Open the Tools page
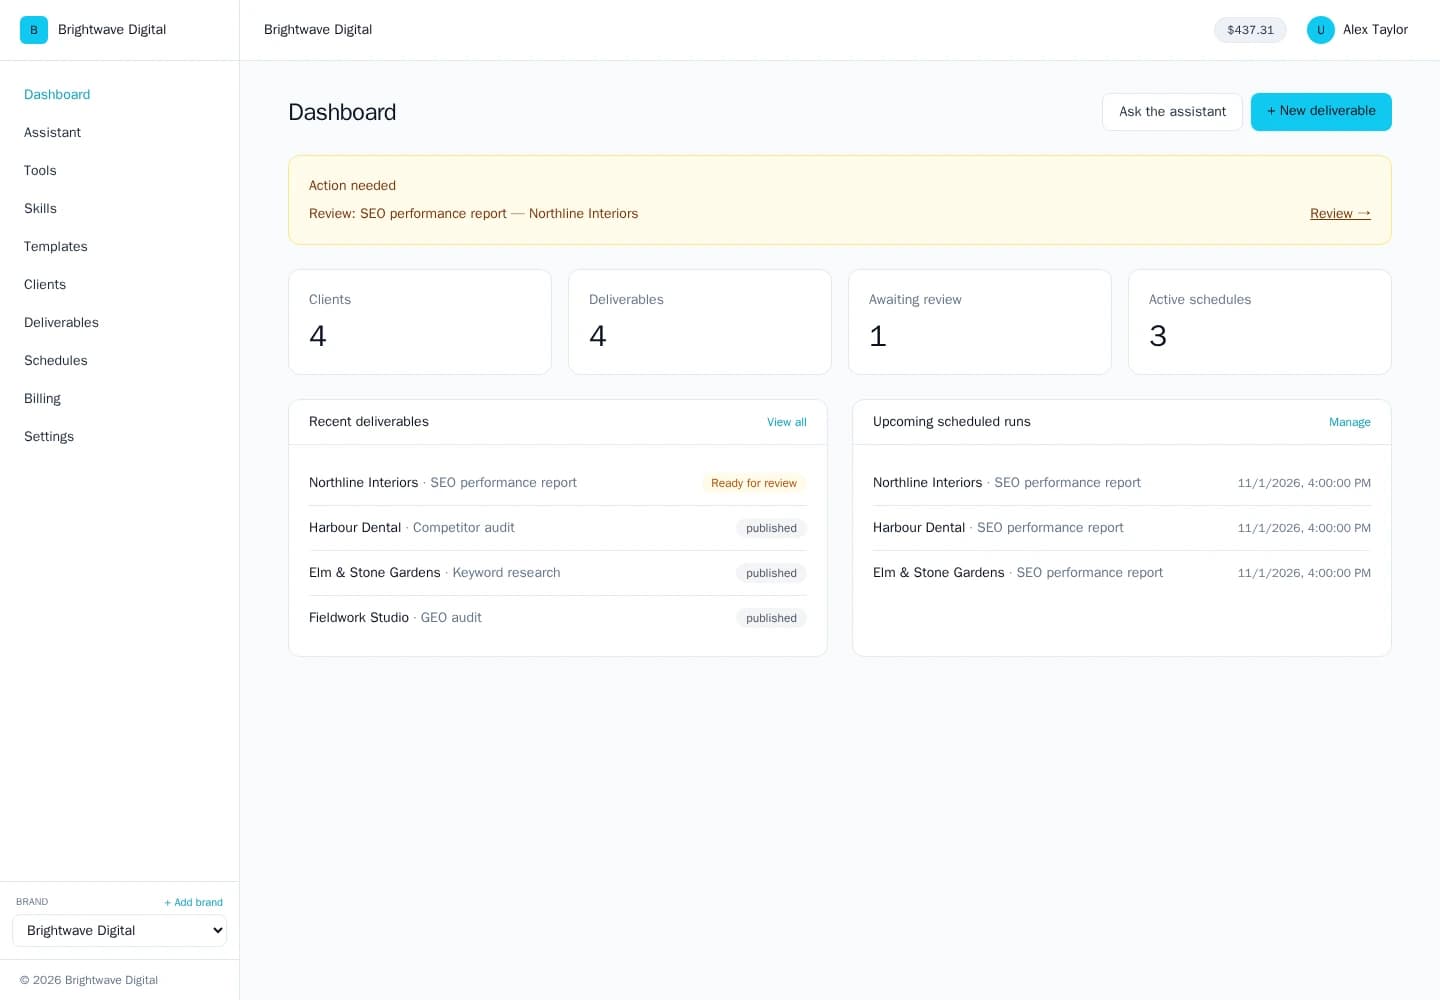The width and height of the screenshot is (1440, 1000). pos(40,170)
